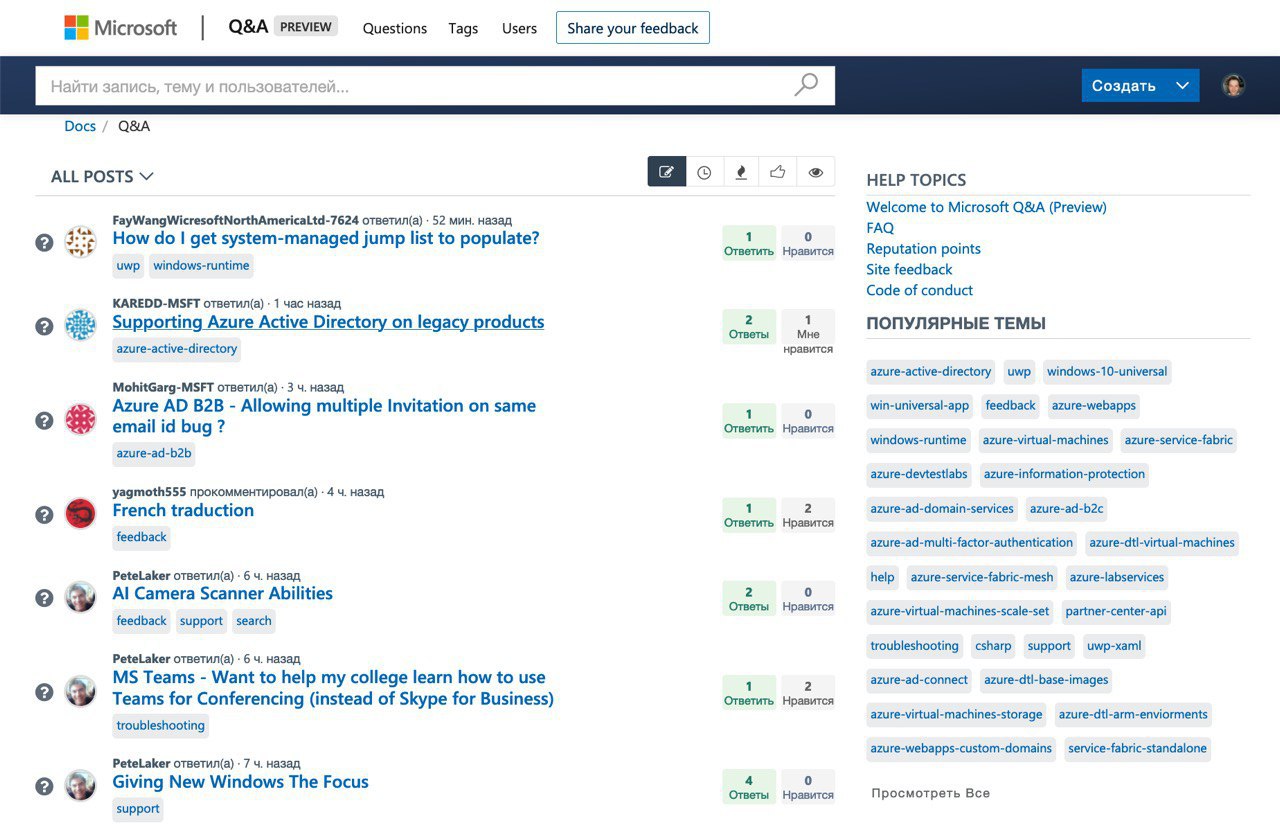This screenshot has height=826, width=1280.
Task: Open the Tags menu item
Action: 463,28
